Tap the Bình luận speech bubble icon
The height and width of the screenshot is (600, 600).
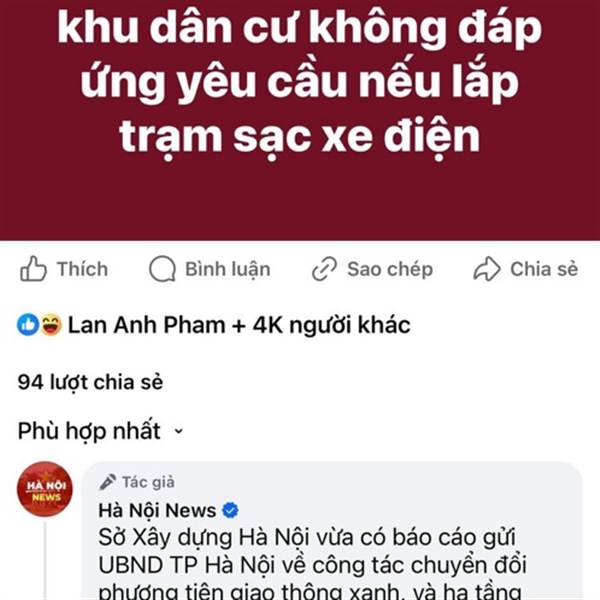(162, 269)
